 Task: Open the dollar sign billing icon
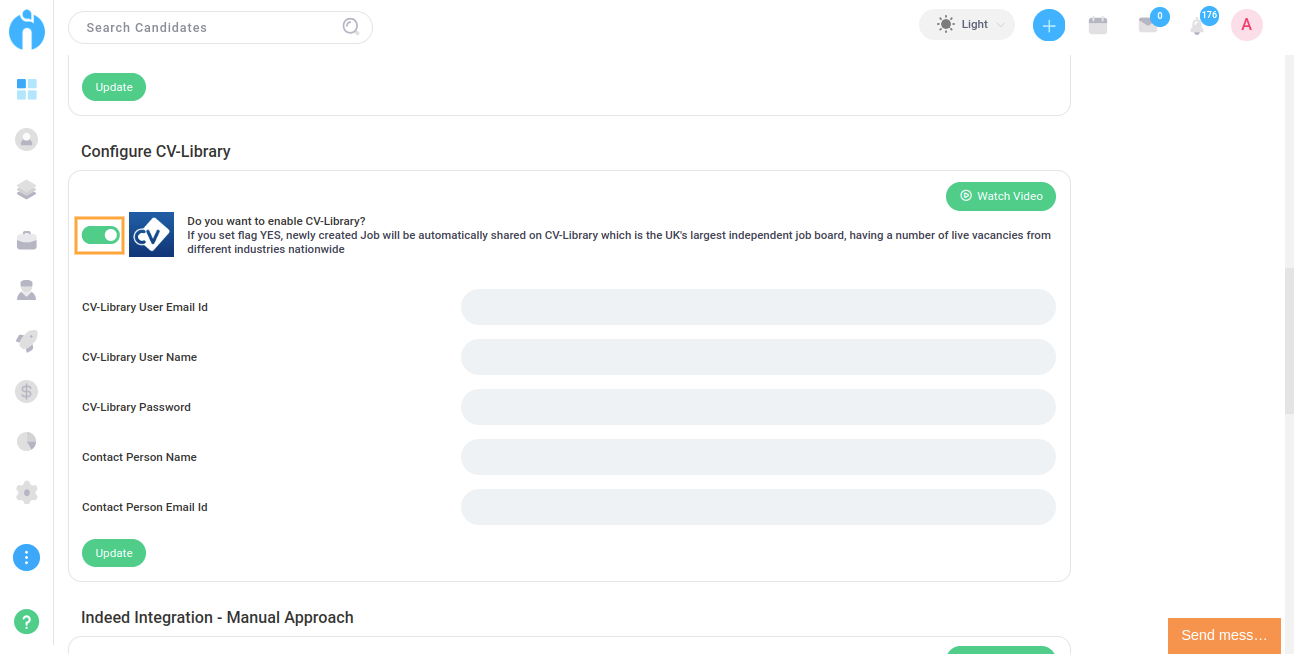pos(27,391)
